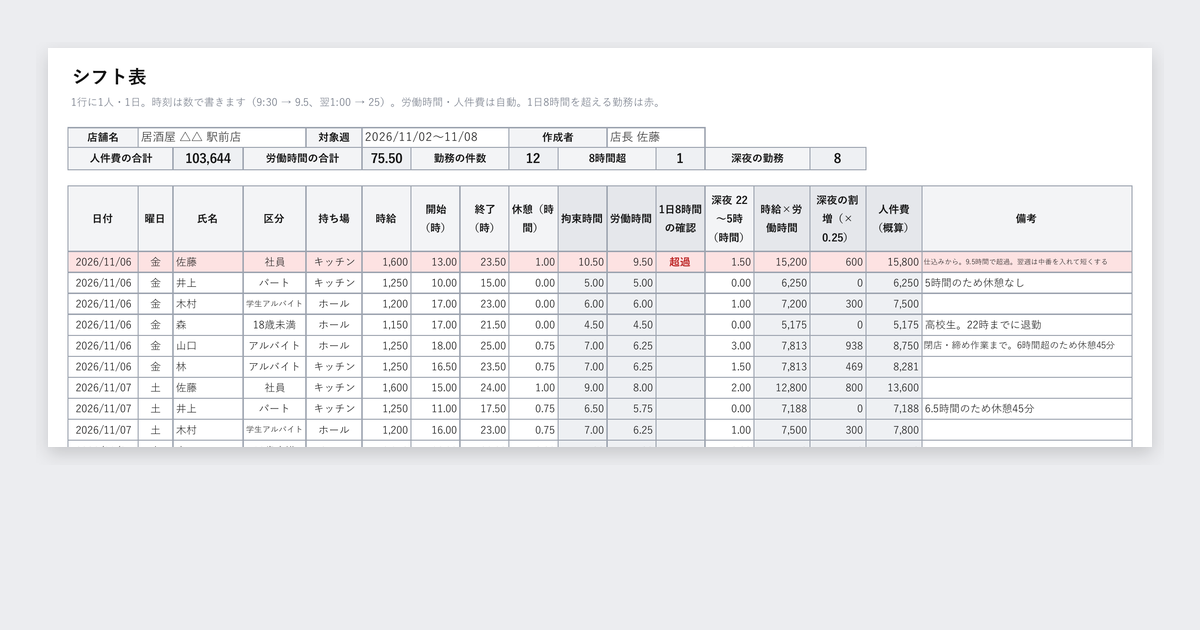Click the 拘束時間 value 10.50
Image resolution: width=1200 pixels, height=630 pixels.
(582, 262)
